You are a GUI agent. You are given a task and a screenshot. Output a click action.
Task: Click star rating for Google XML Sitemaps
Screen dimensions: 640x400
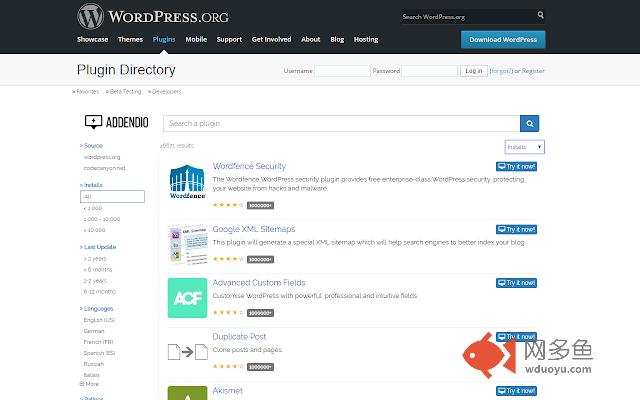click(x=228, y=259)
